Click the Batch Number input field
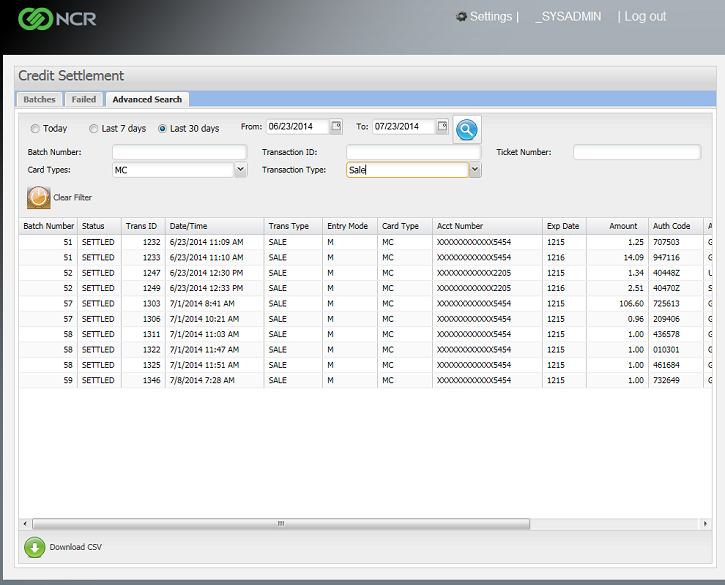Viewport: 725px width, 585px height. (179, 152)
